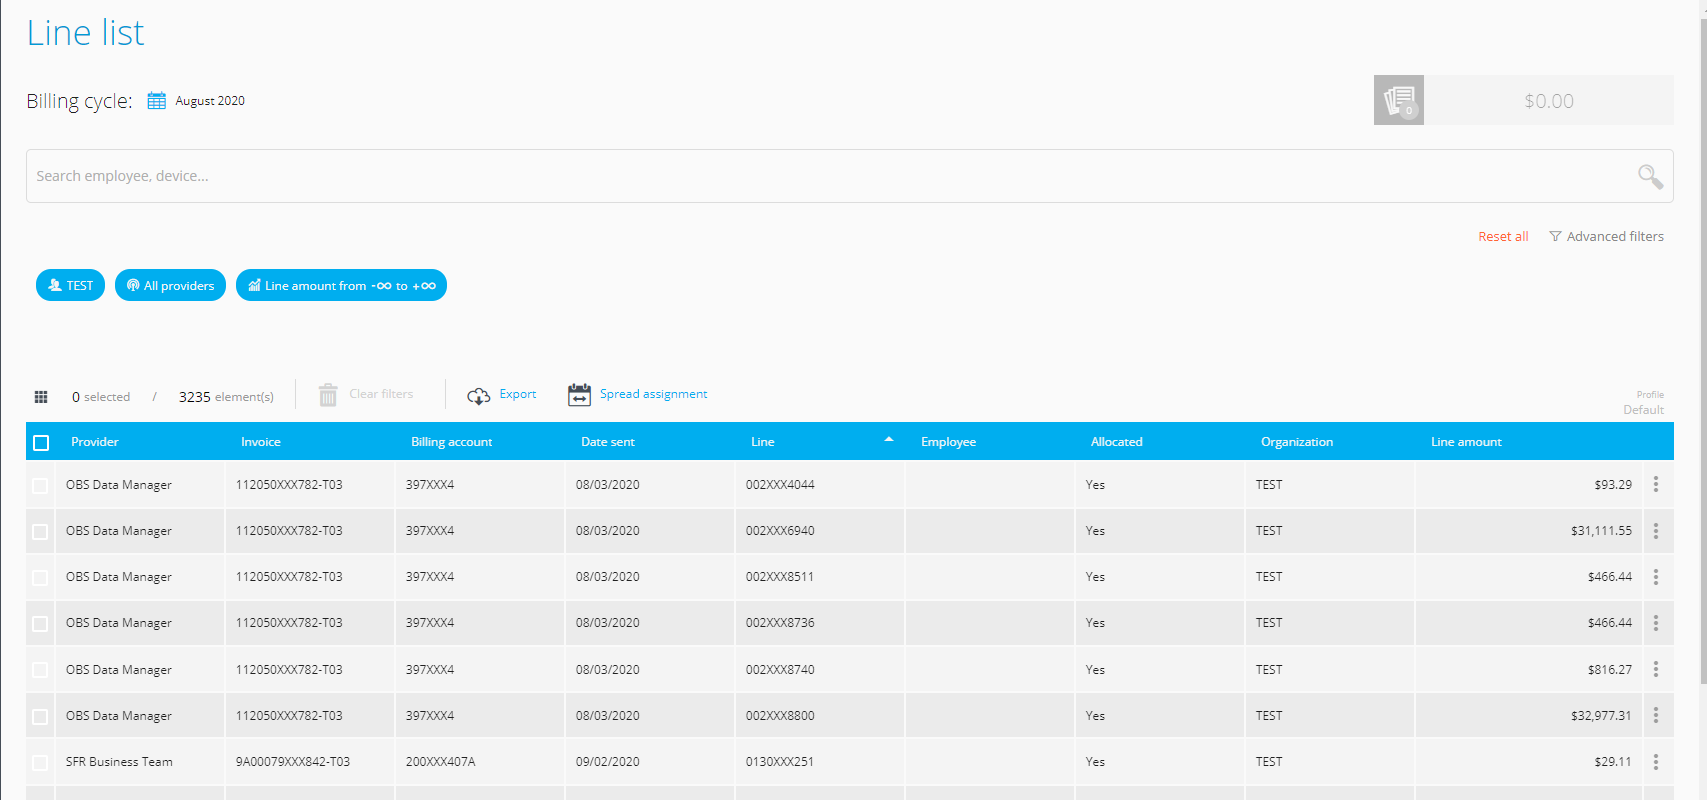The image size is (1707, 800).
Task: Click the Line amount range filter chip
Action: tap(341, 286)
